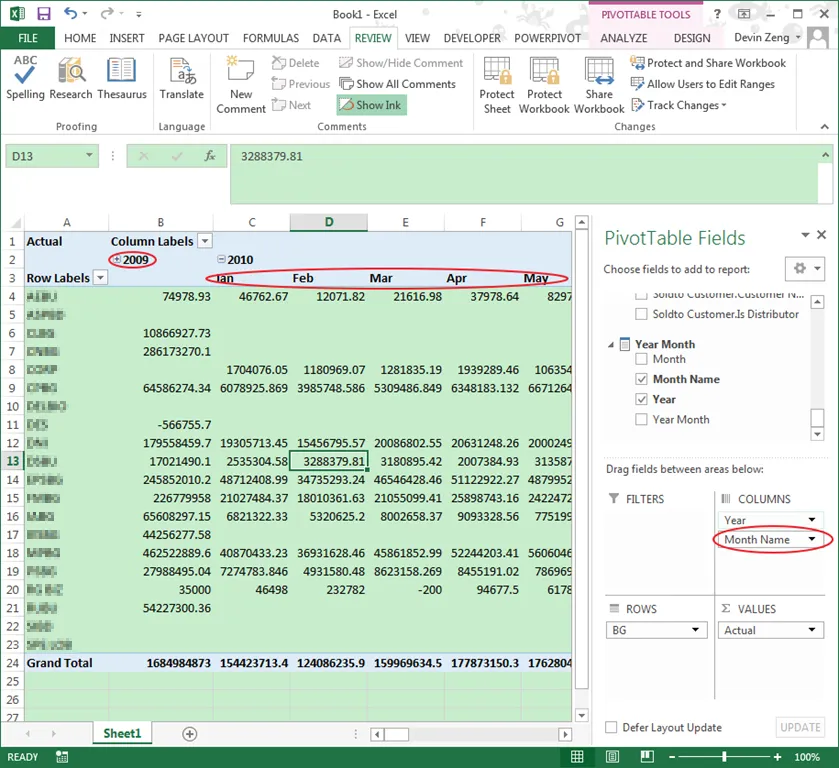This screenshot has height=768, width=839.
Task: Click the UPDATE button
Action: pyautogui.click(x=800, y=727)
